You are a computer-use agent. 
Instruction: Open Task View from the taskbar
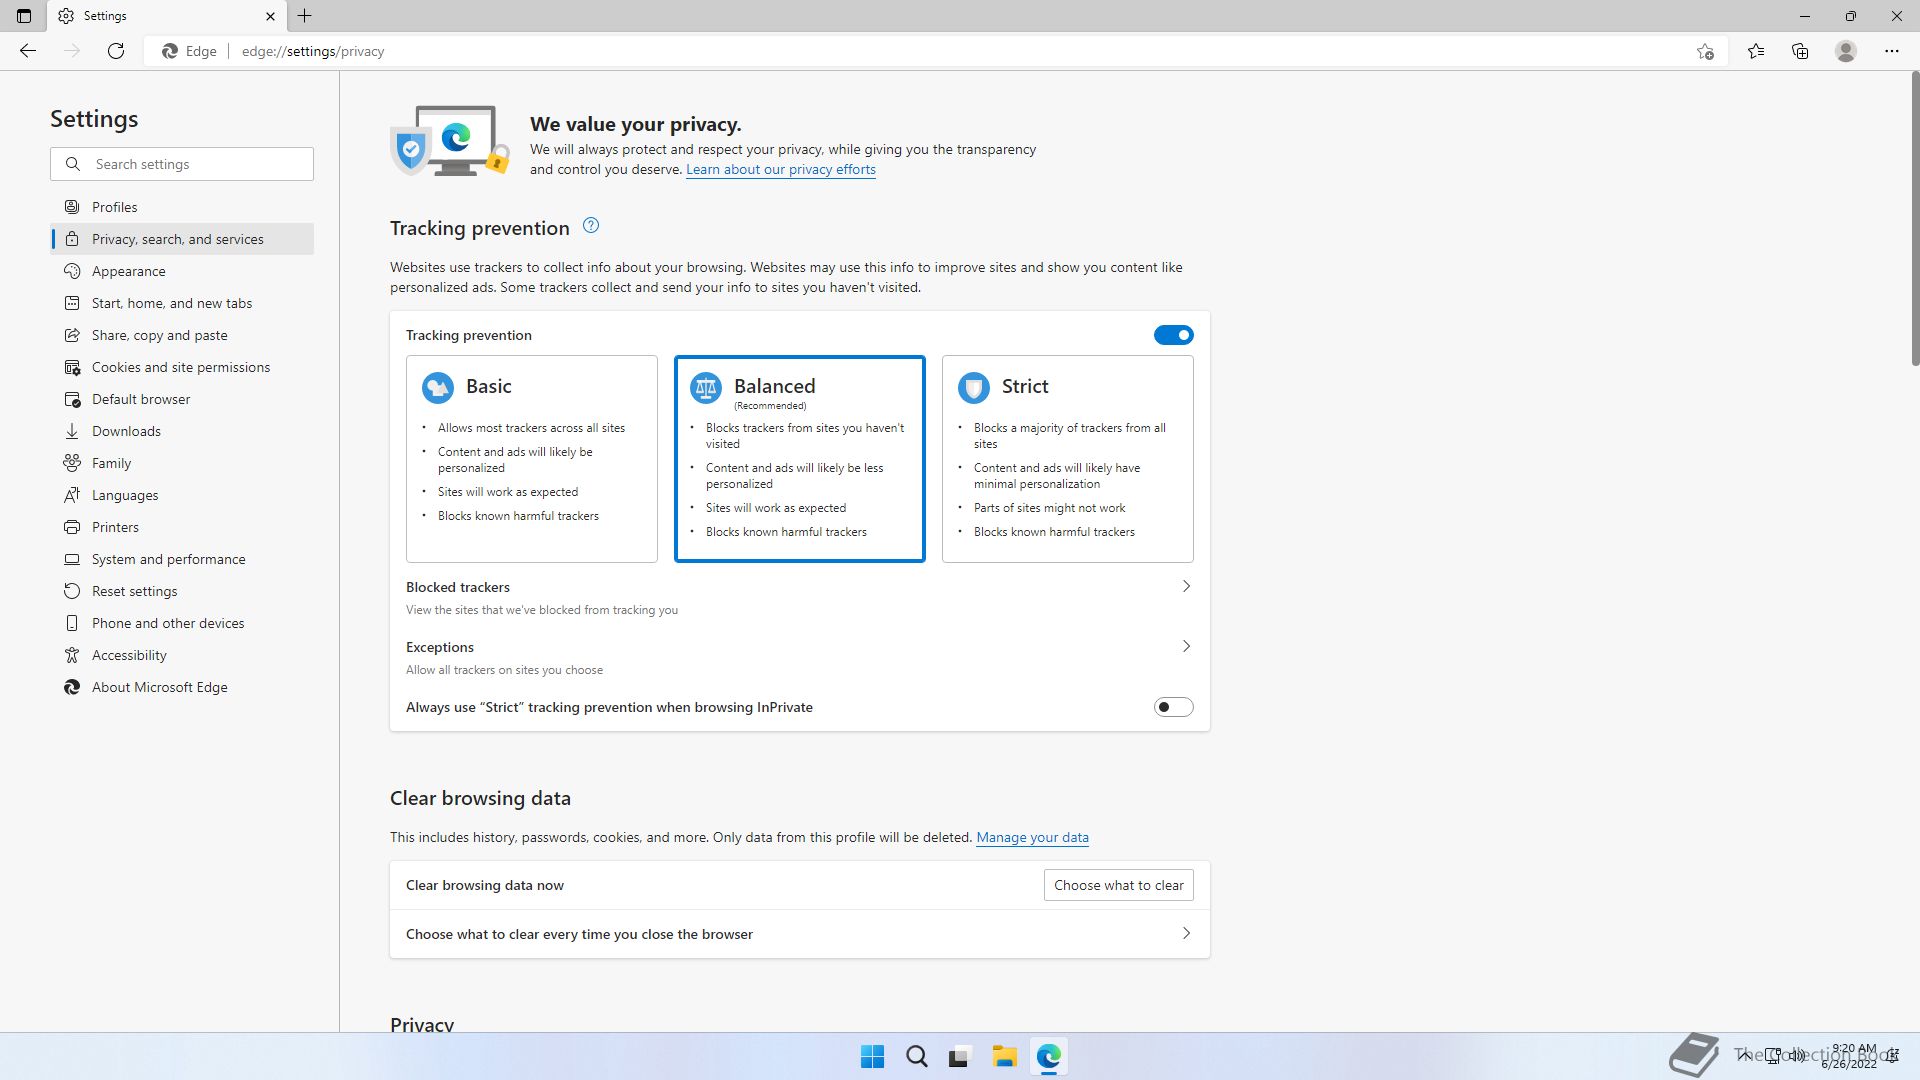click(x=960, y=1057)
